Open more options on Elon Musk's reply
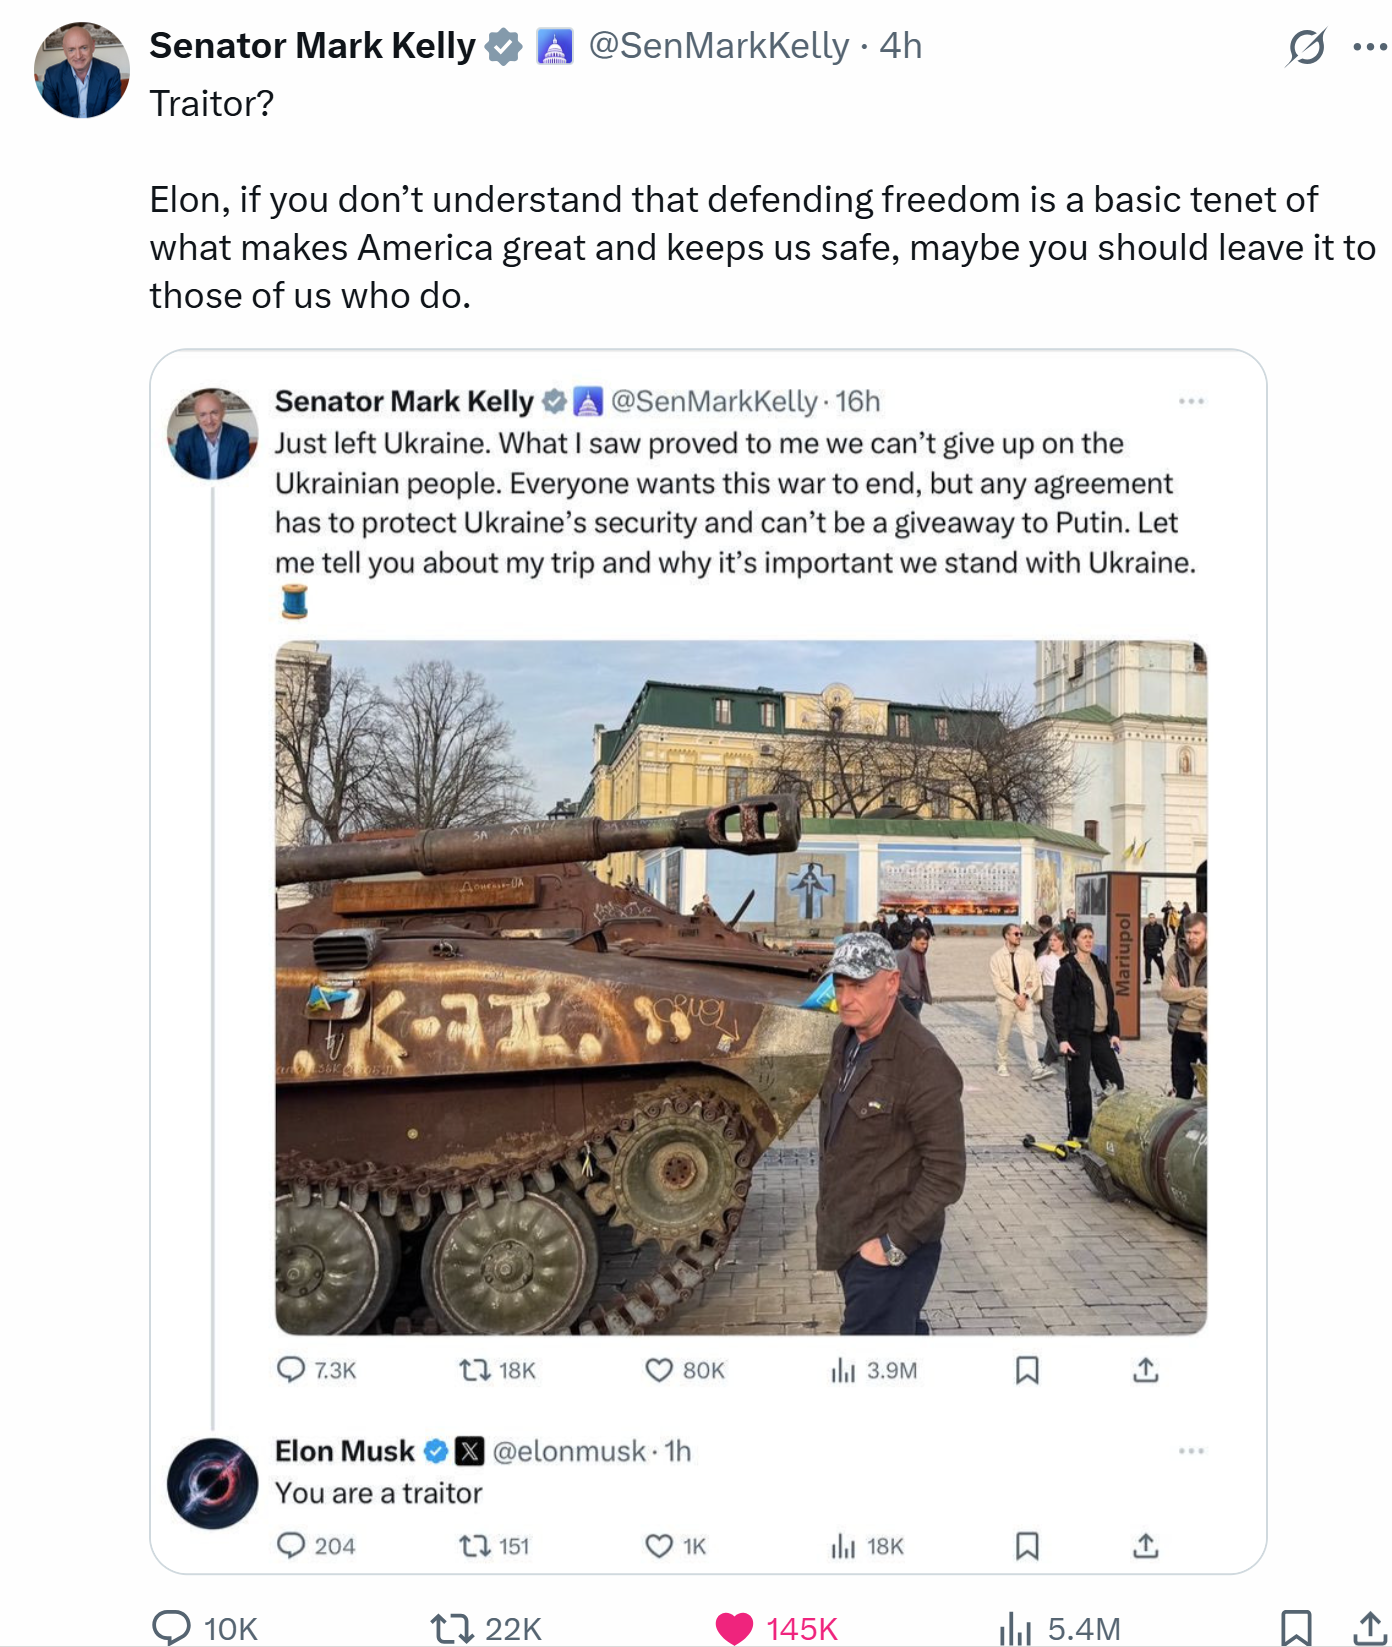The image size is (1392, 1647). [1191, 1451]
